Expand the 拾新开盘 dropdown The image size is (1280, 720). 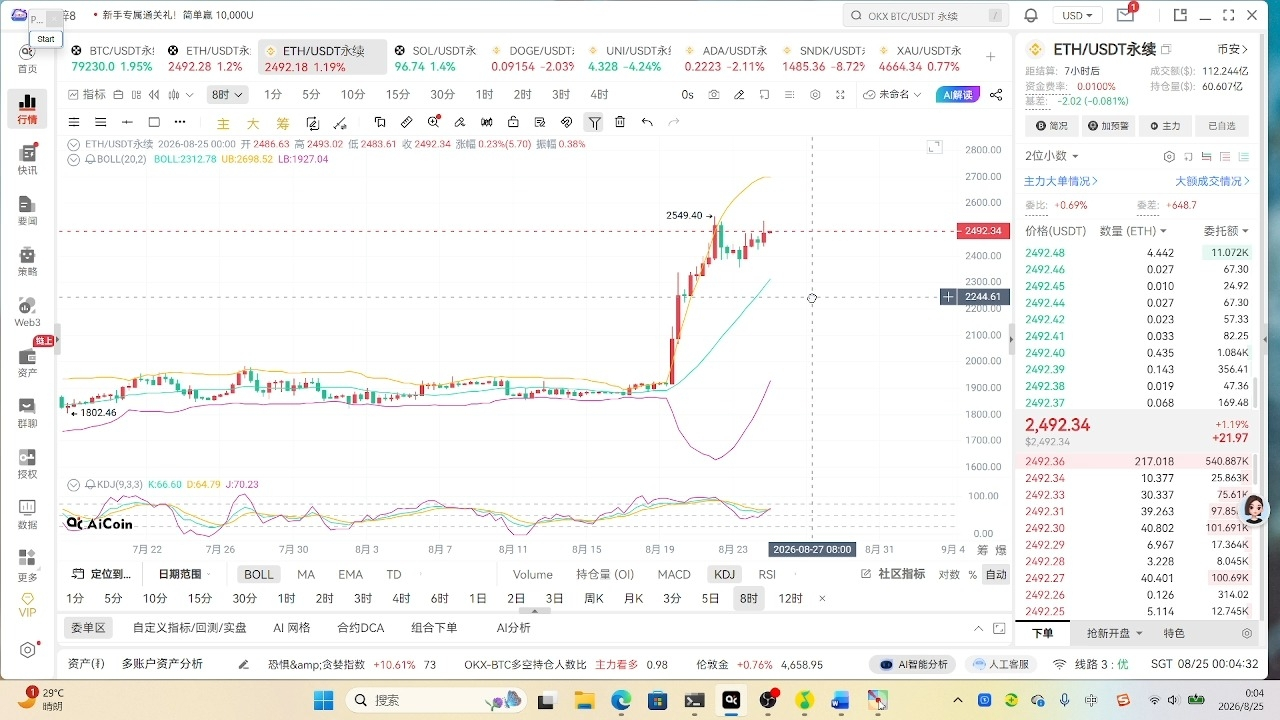pos(1114,633)
